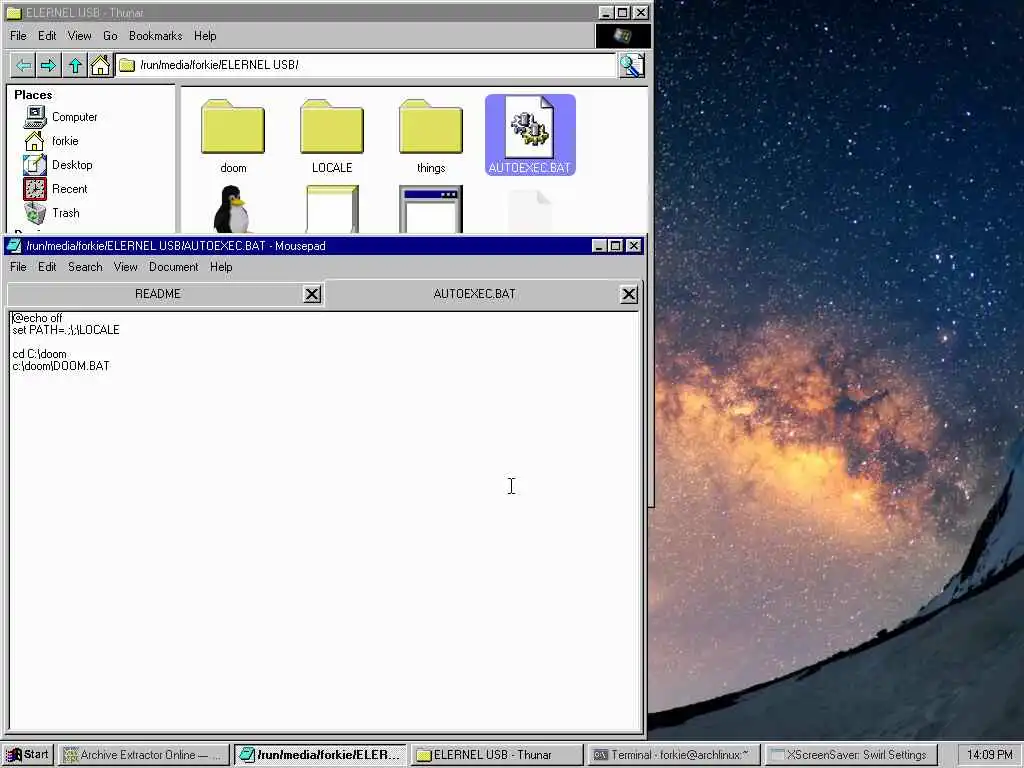Open Mousepad Document menu
The width and height of the screenshot is (1024, 768).
coord(173,267)
